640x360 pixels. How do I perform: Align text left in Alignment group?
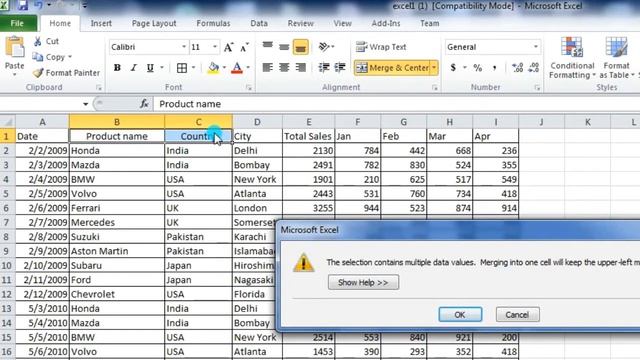point(267,67)
